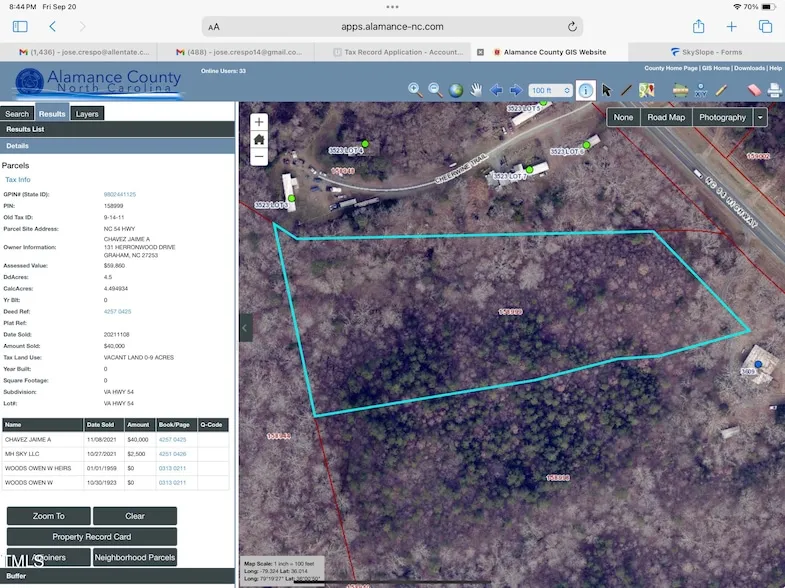Screen dimensions: 785x588
Task: Select the zoom out magnifier tool
Action: tap(435, 90)
